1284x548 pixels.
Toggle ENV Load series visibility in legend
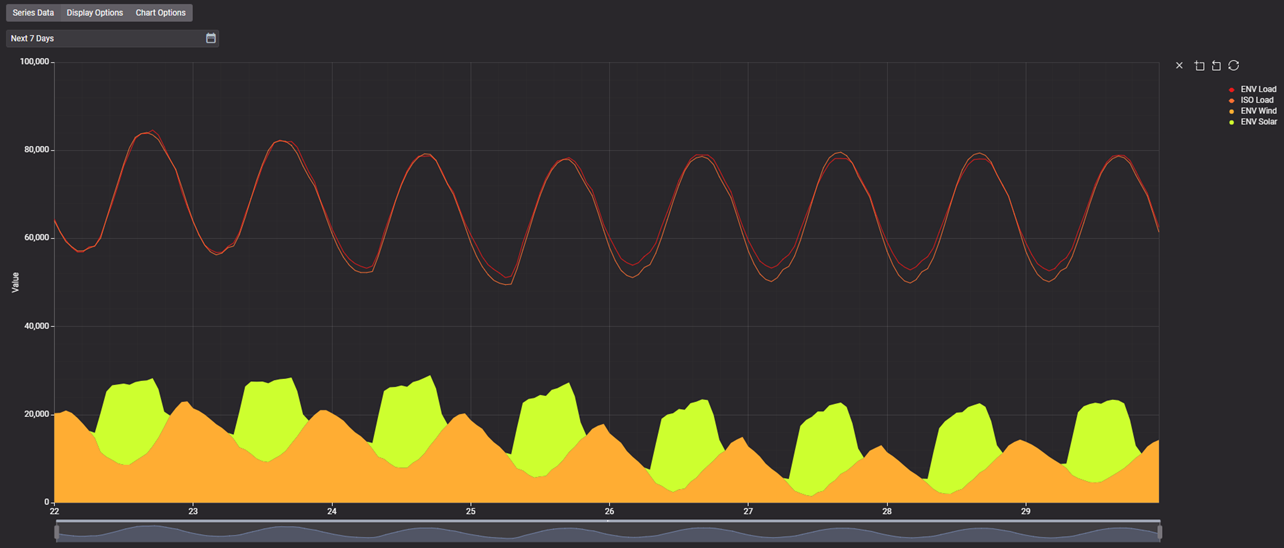click(x=1258, y=90)
